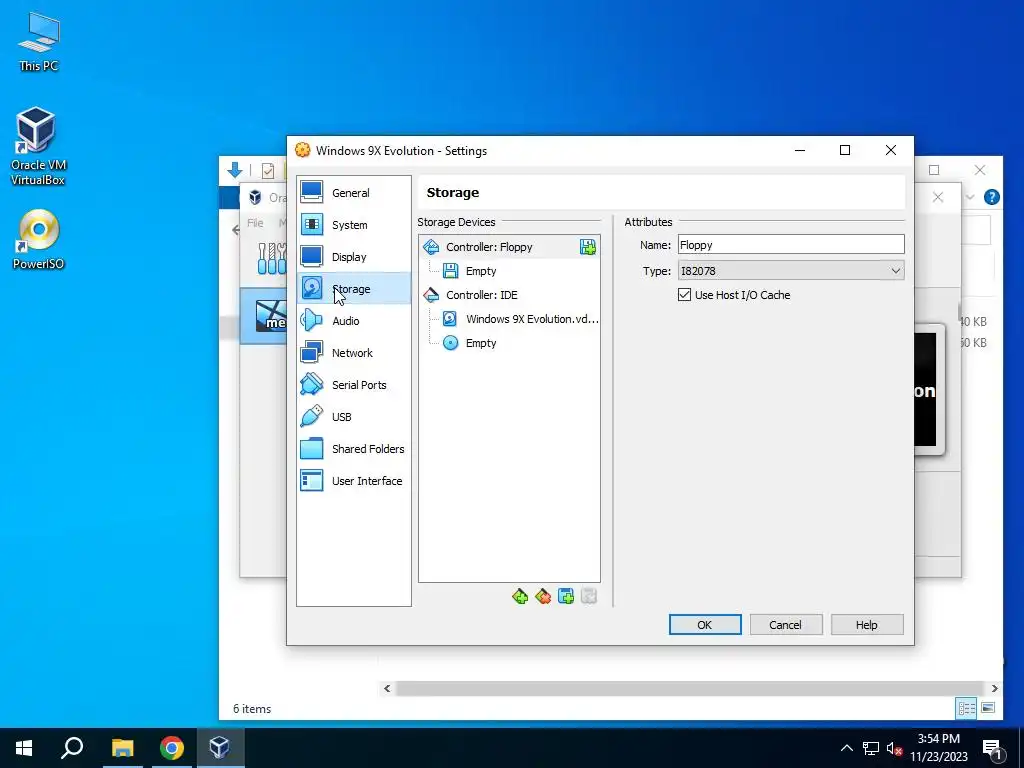
Task: Open the Audio settings category
Action: 353,321
